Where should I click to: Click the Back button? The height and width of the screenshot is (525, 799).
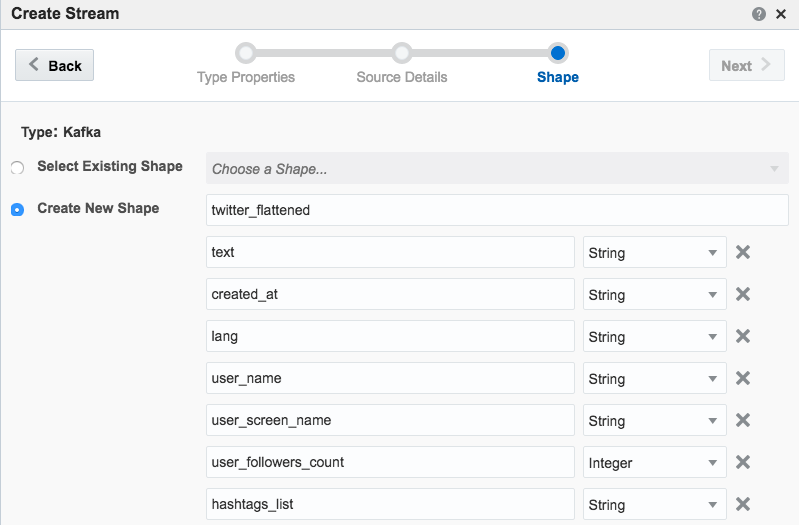[x=55, y=65]
